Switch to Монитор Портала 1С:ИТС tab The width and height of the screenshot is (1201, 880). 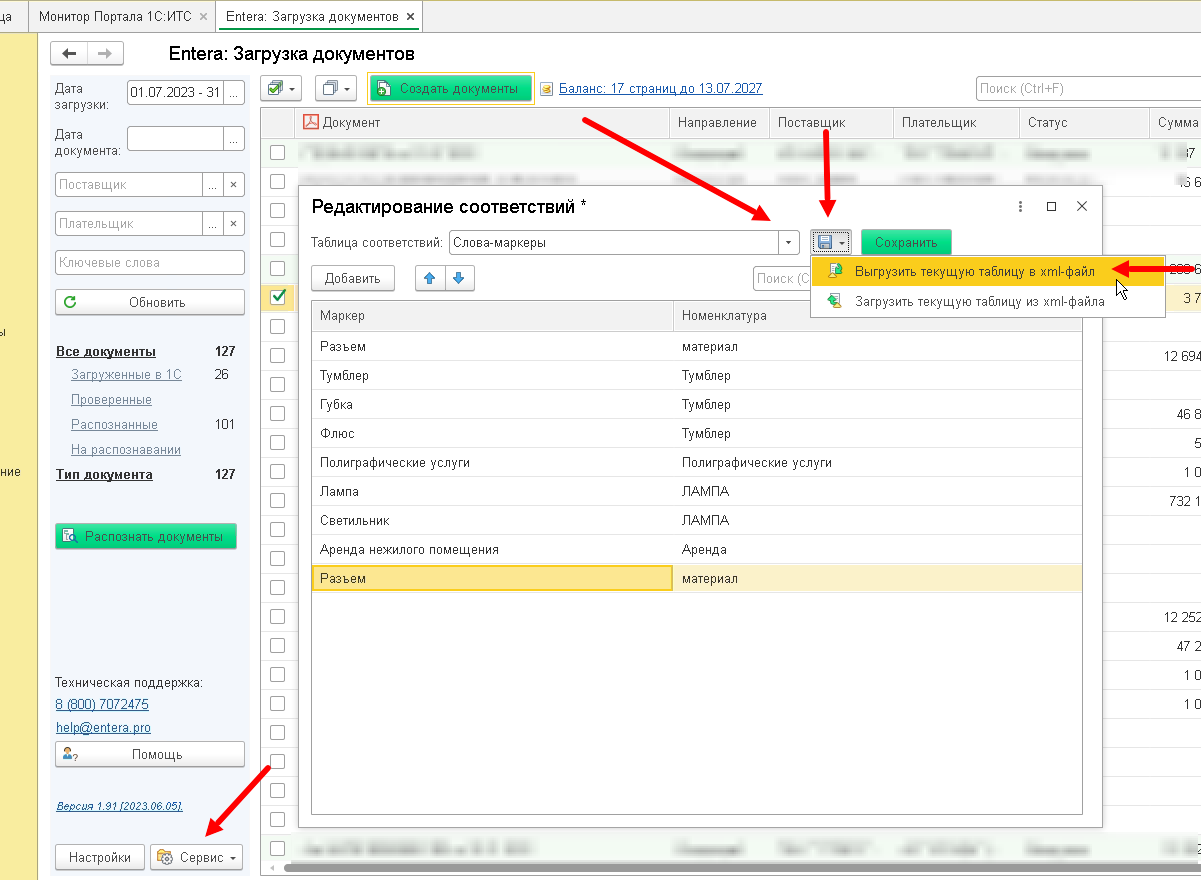point(117,17)
